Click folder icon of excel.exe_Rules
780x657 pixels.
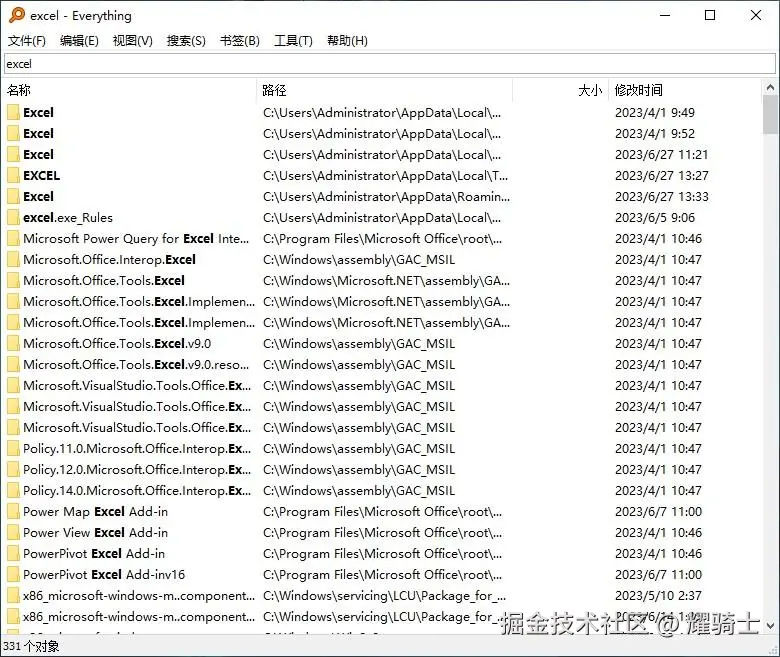pos(13,217)
